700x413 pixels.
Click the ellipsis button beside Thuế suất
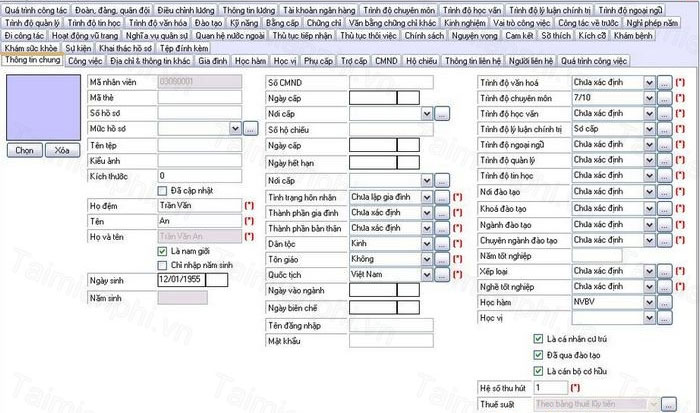(665, 402)
